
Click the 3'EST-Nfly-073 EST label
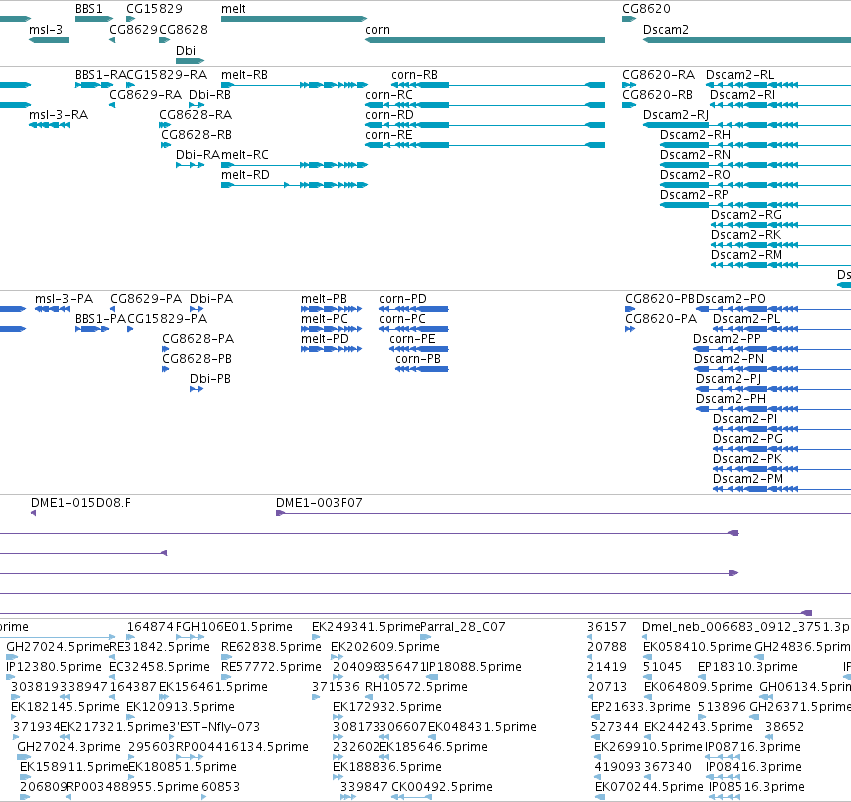(x=214, y=727)
